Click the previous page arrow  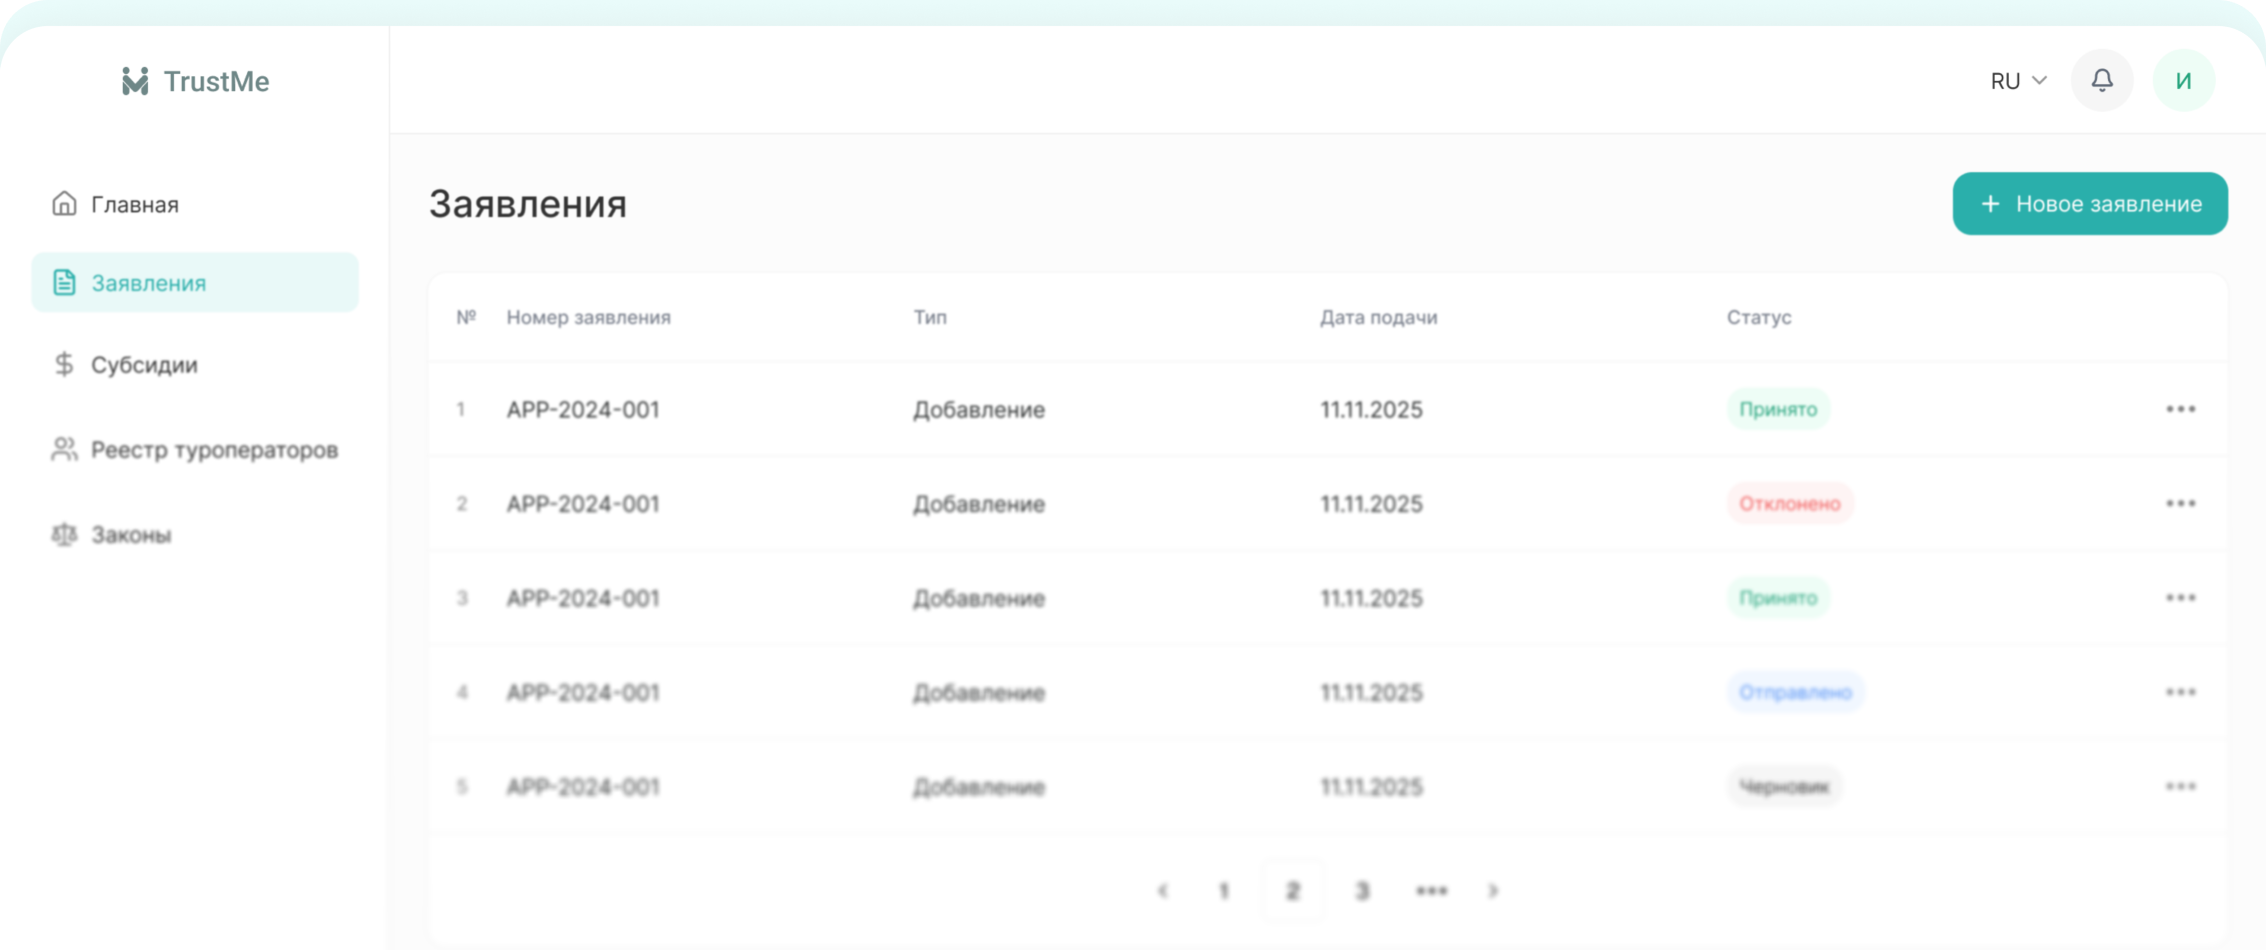pos(1162,890)
